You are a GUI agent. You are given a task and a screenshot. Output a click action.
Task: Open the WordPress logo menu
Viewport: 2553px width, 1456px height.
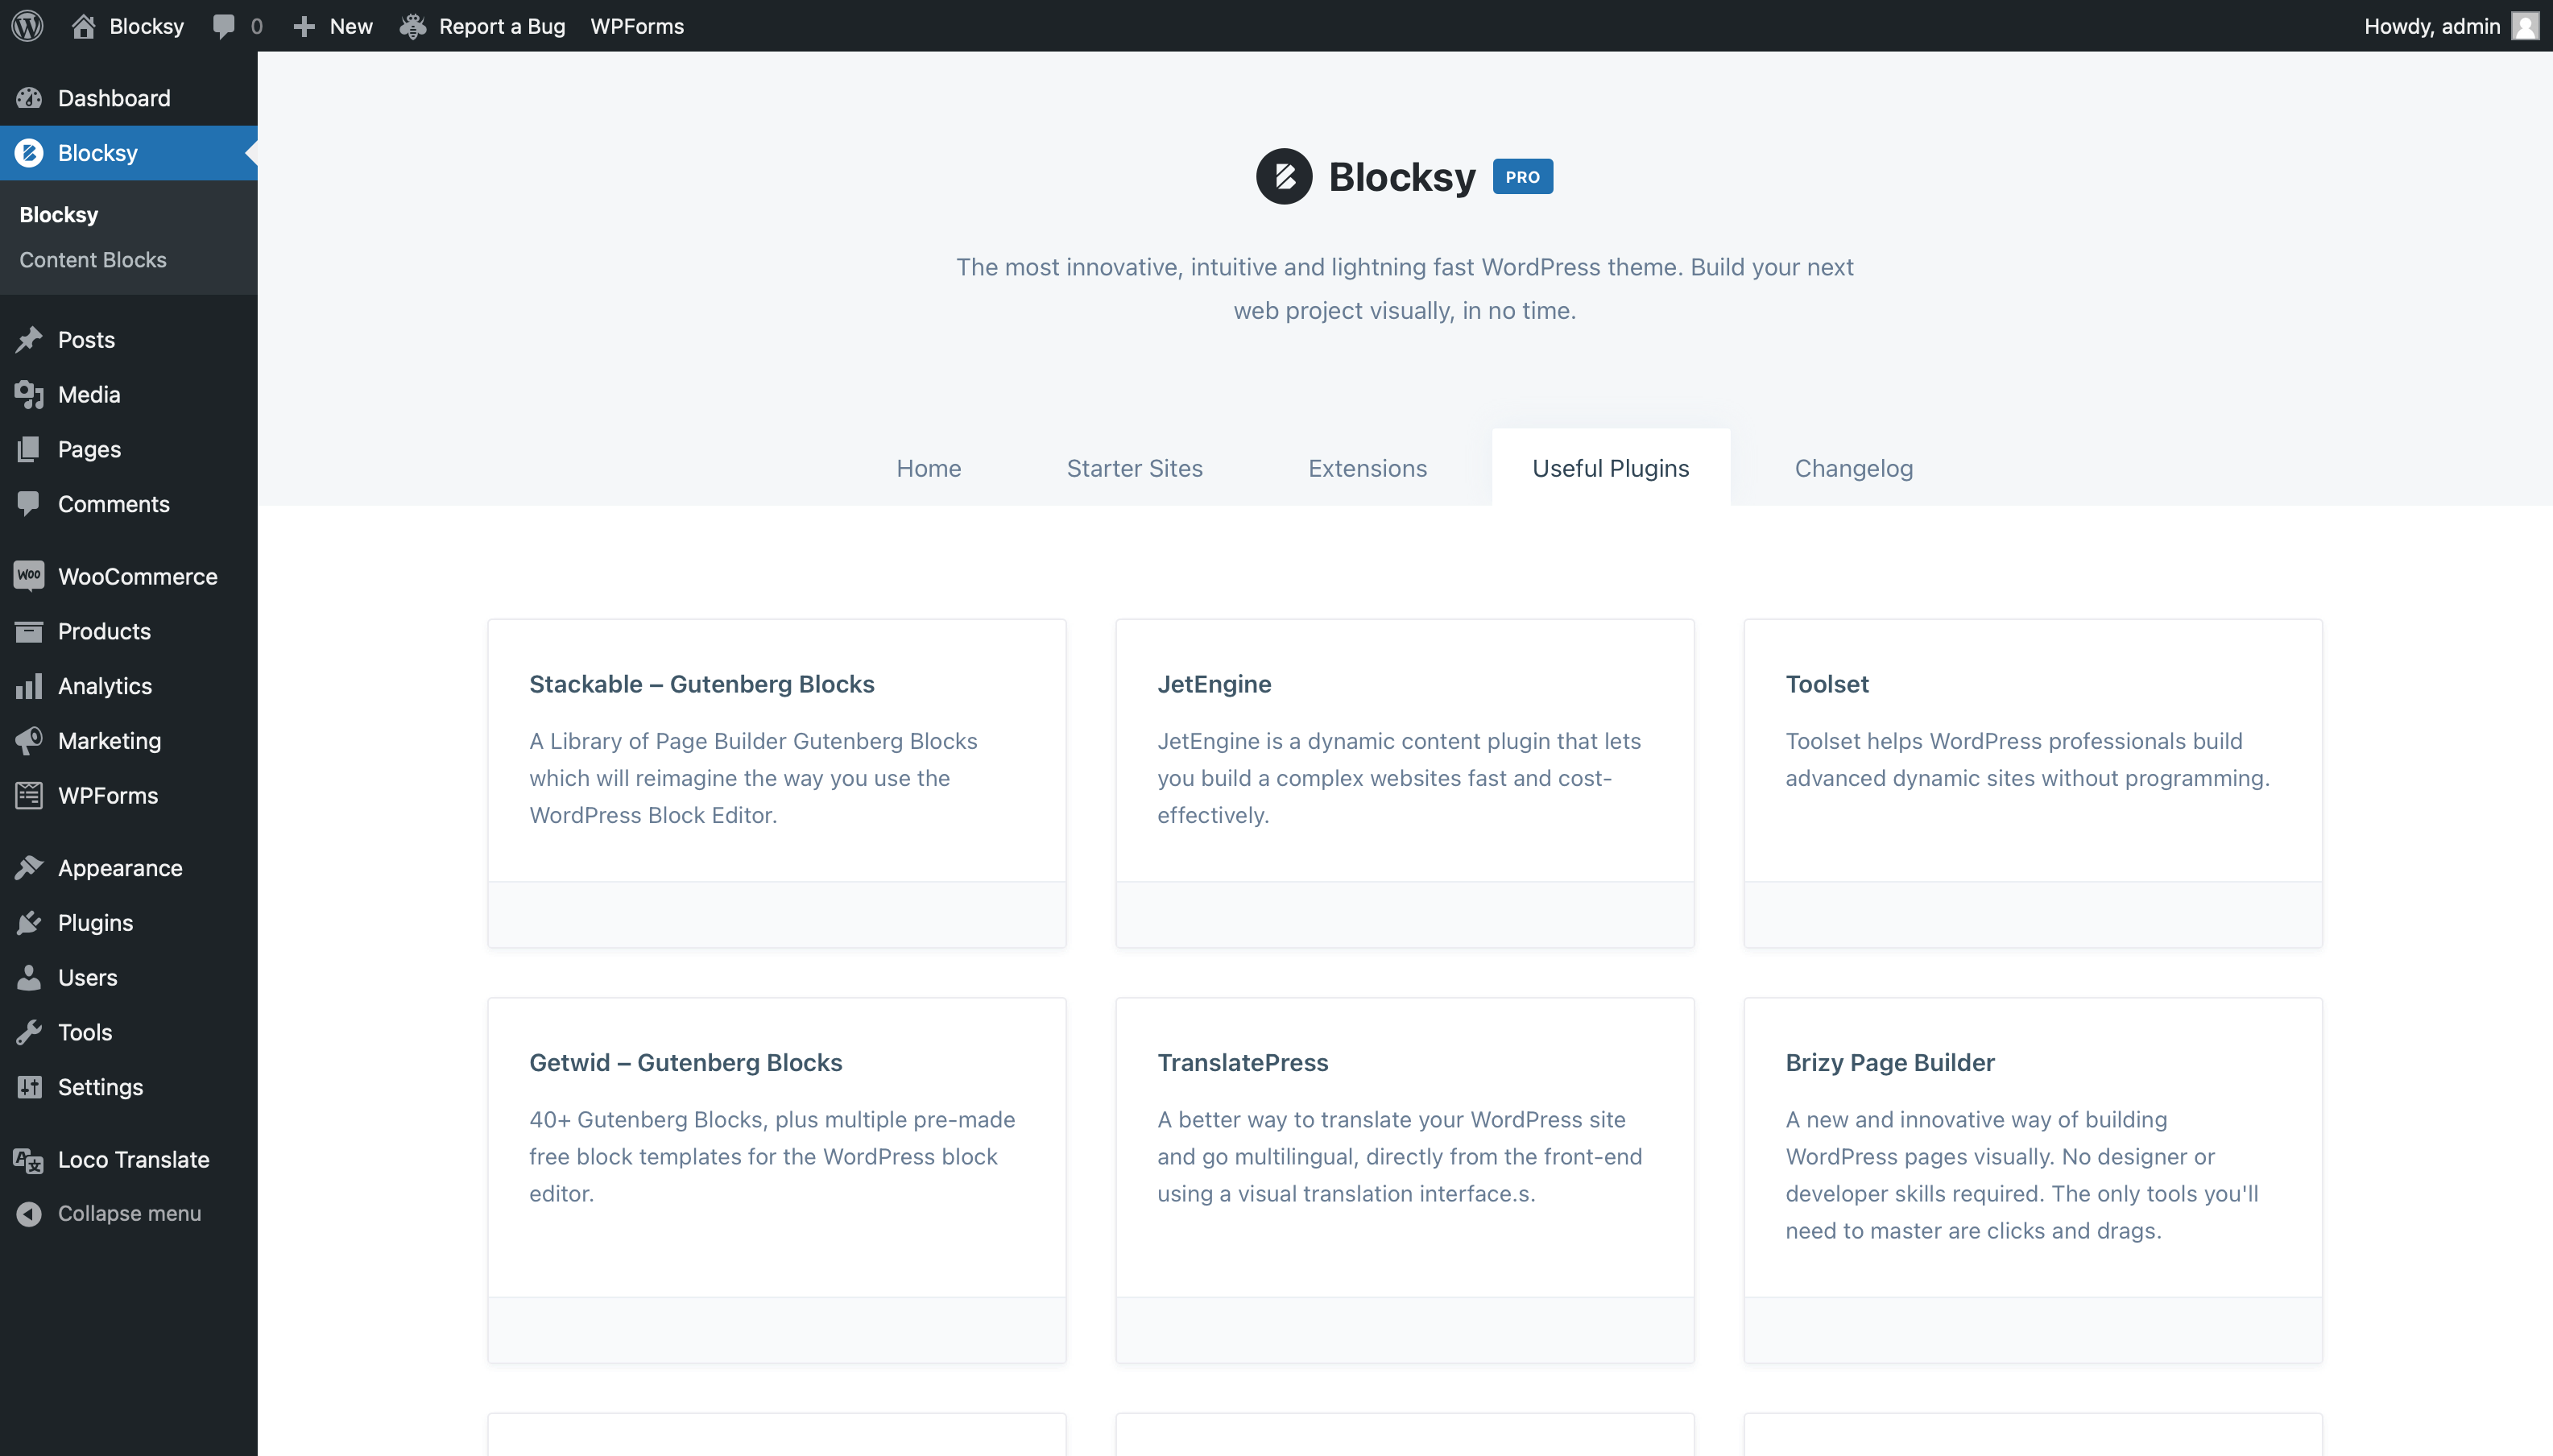coord(27,26)
